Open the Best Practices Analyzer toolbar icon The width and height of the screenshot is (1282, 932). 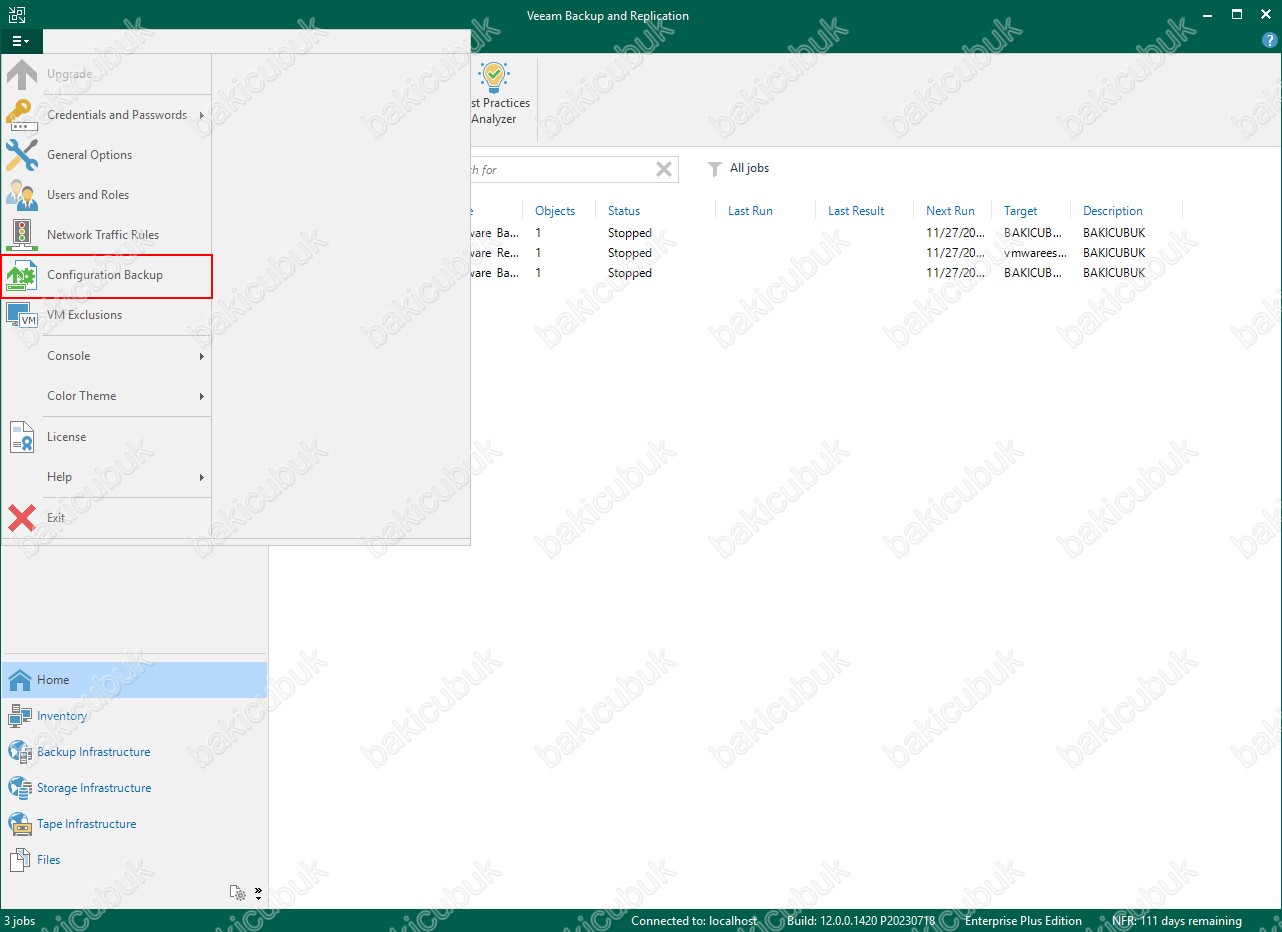coord(495,94)
